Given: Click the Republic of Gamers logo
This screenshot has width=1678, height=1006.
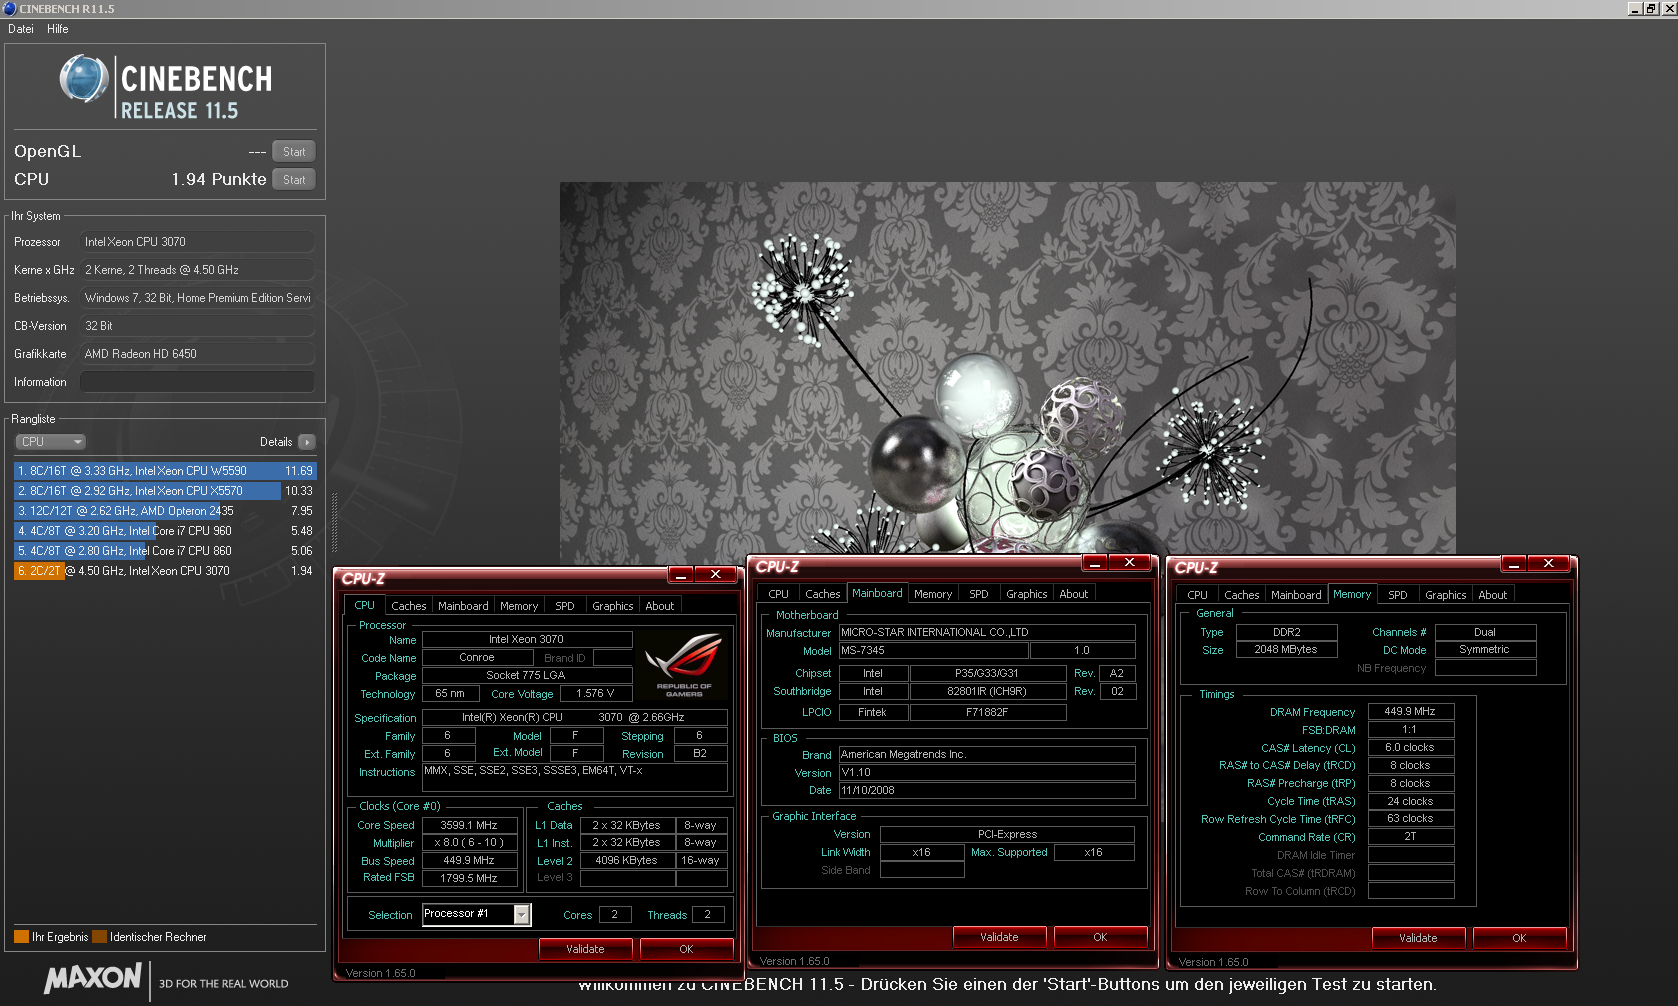Looking at the screenshot, I should tap(684, 663).
